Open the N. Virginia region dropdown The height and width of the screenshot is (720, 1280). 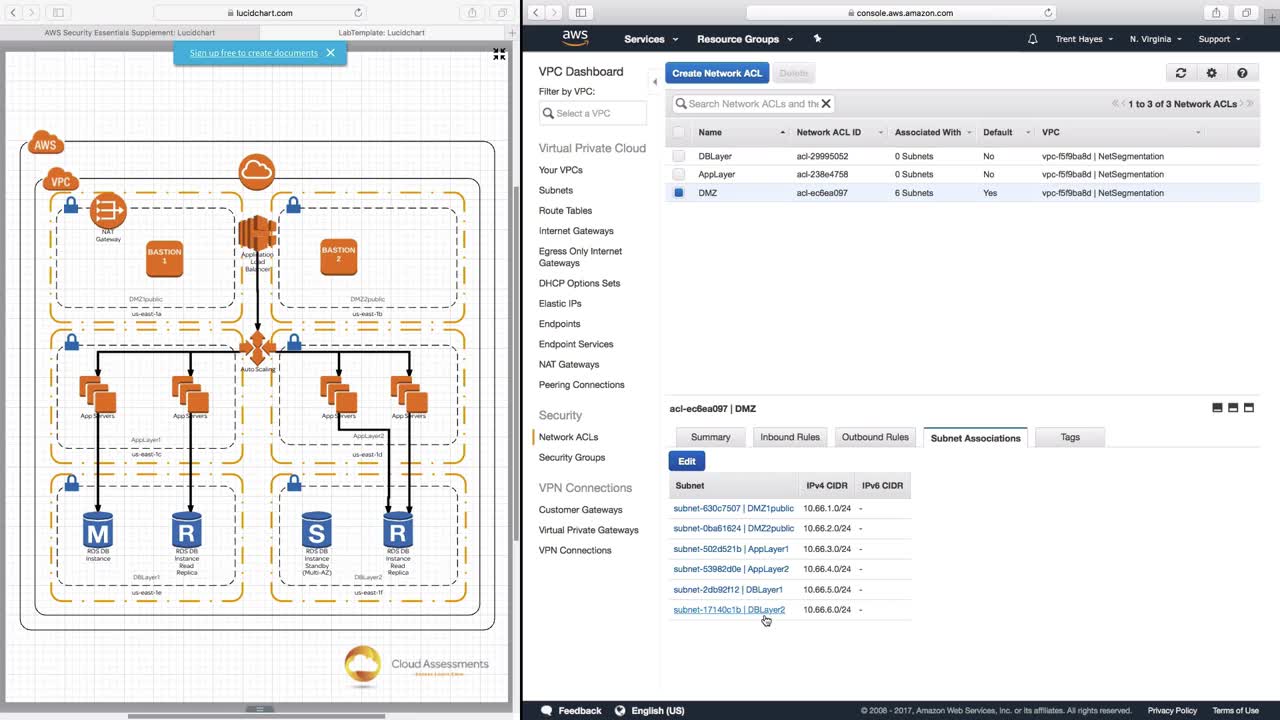(x=1155, y=39)
